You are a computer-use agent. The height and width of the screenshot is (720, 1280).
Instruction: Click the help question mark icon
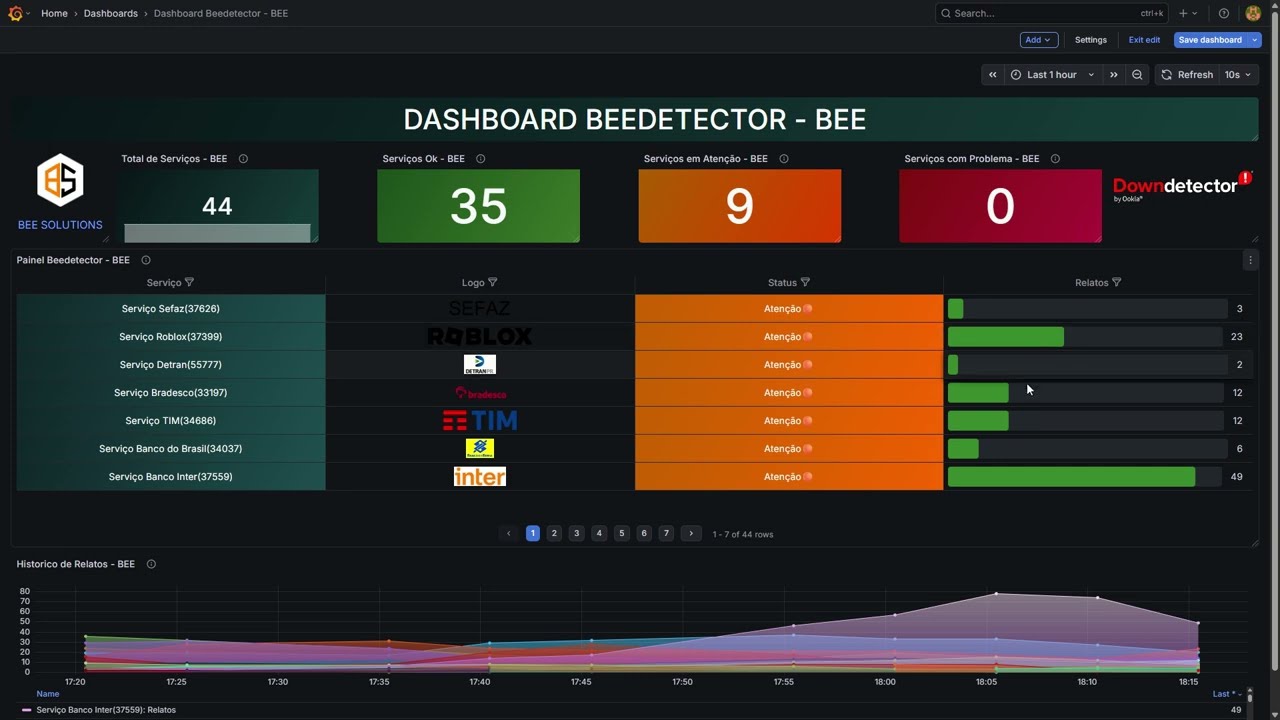[1224, 13]
